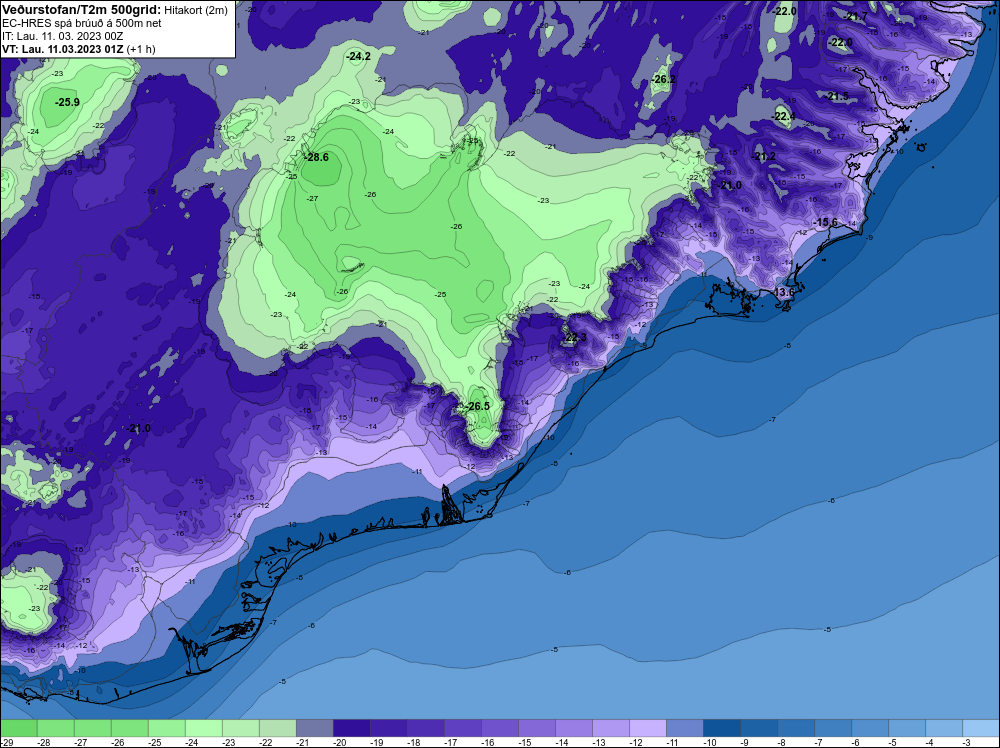Click the '-18' label on the legend scale
The image size is (1000, 748).
[x=414, y=742]
